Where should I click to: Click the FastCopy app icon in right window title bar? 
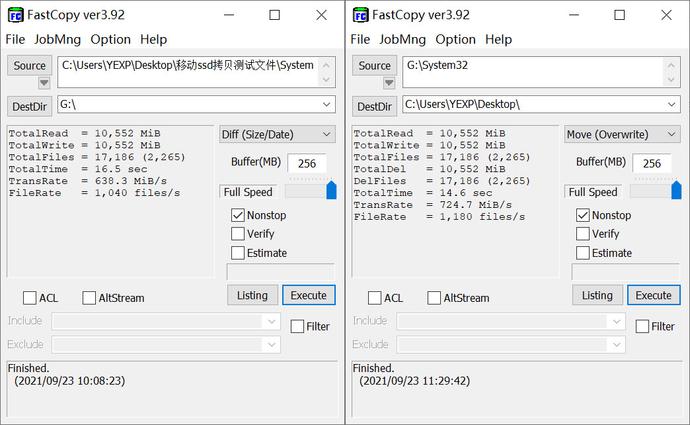click(x=361, y=15)
